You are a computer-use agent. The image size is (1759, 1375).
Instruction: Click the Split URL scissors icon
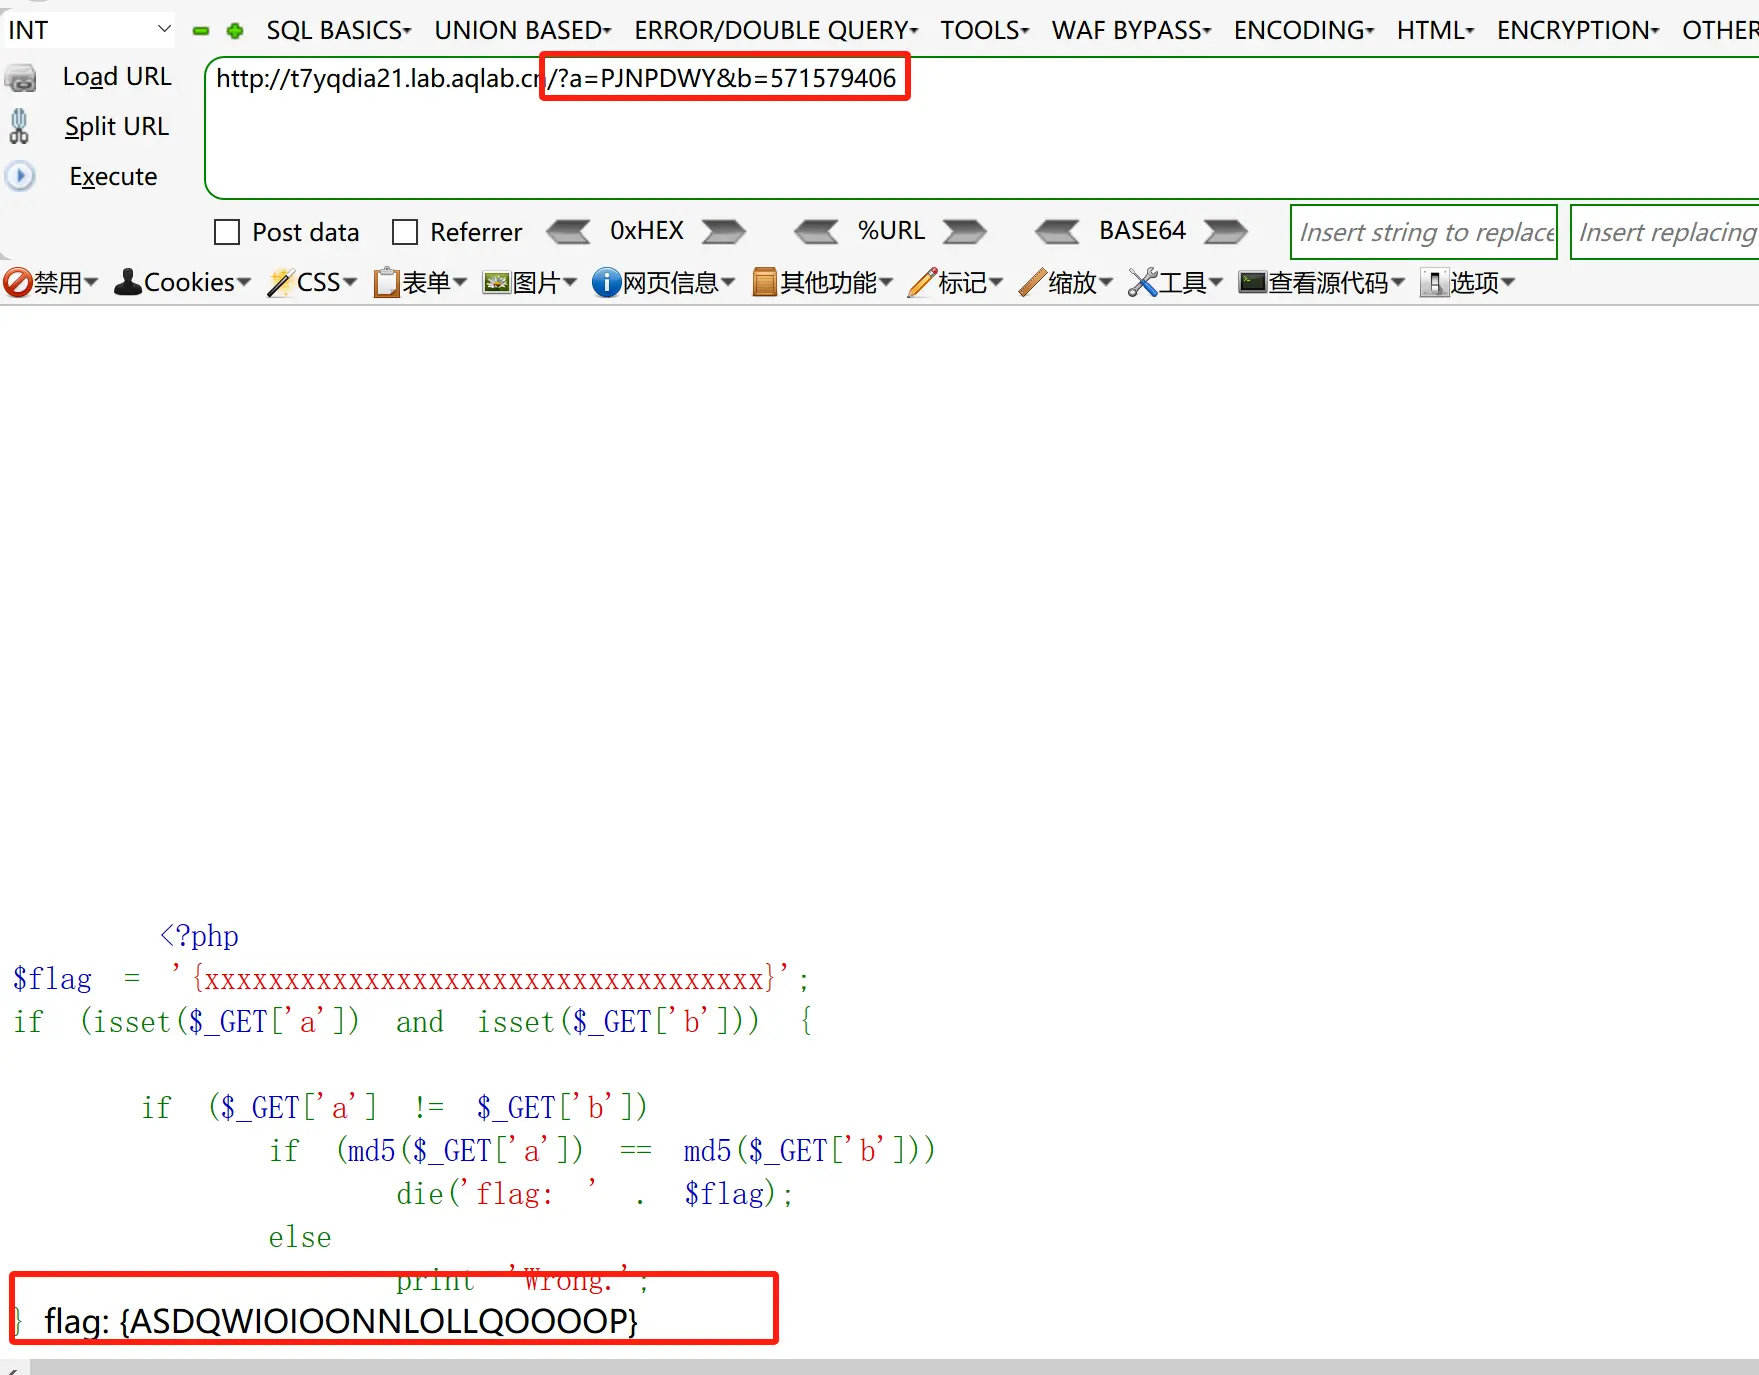point(19,127)
